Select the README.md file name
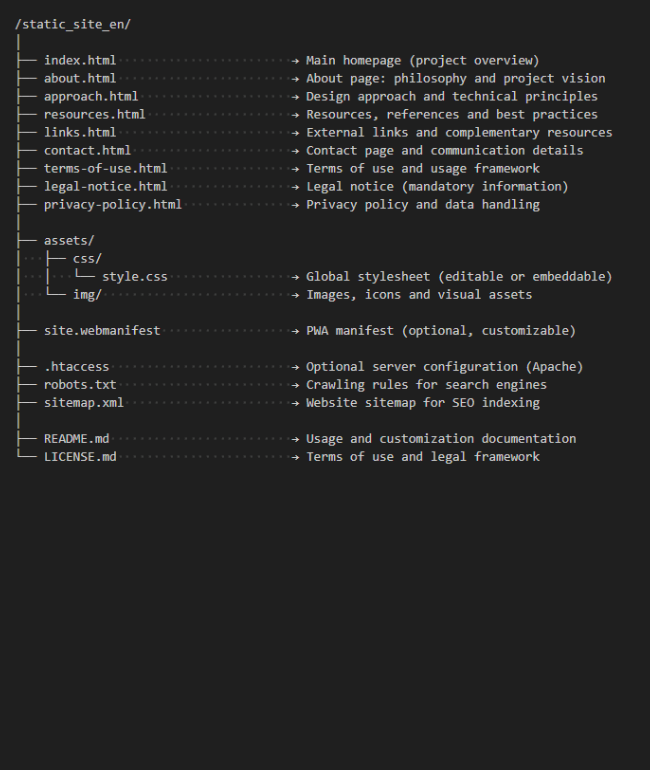 (77, 439)
